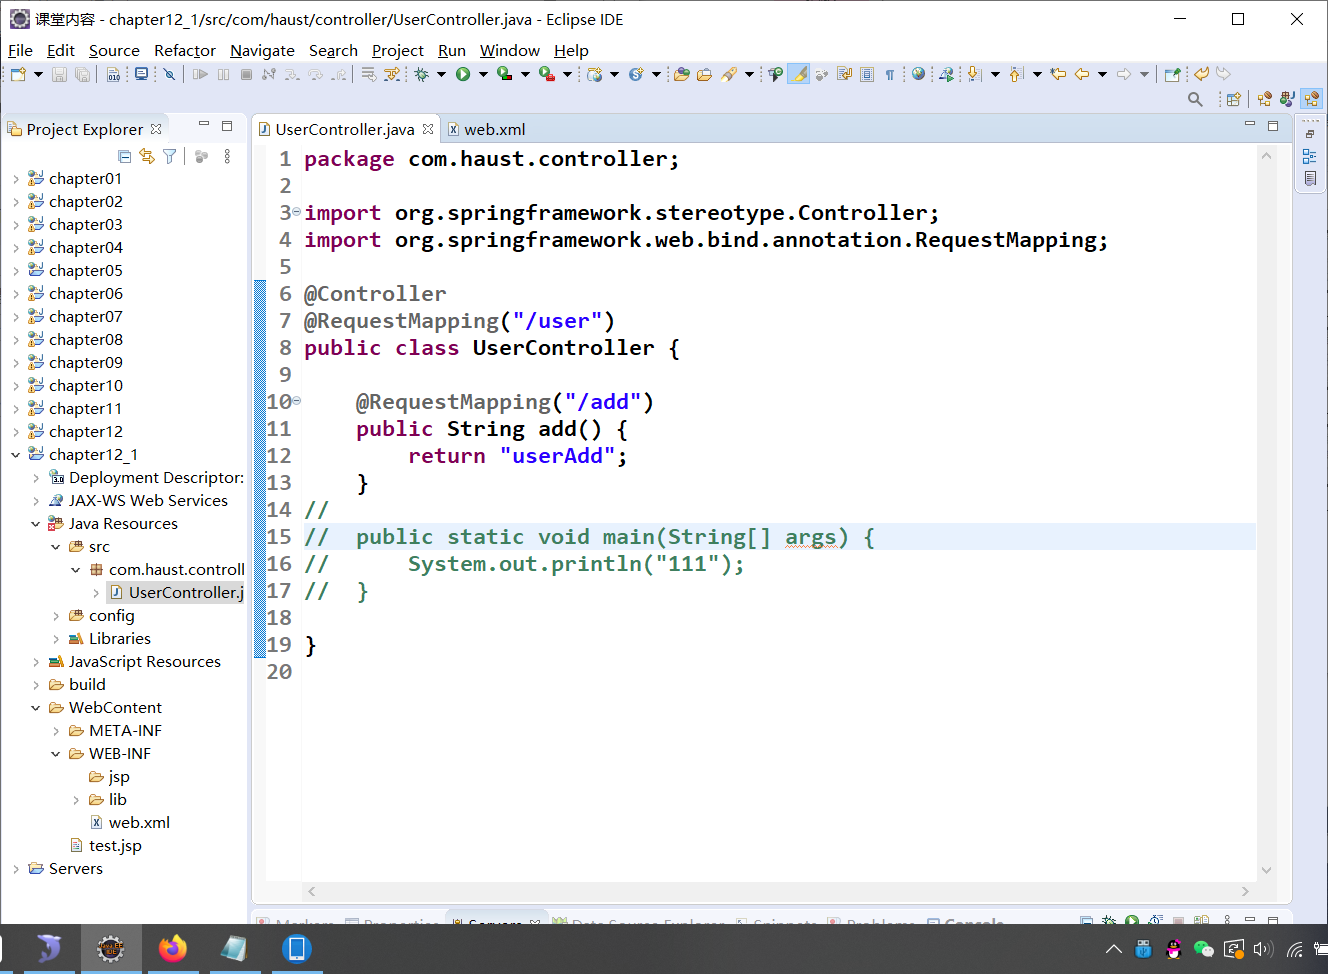Open the File menu
Screen dimensions: 1328x974
click(x=20, y=50)
